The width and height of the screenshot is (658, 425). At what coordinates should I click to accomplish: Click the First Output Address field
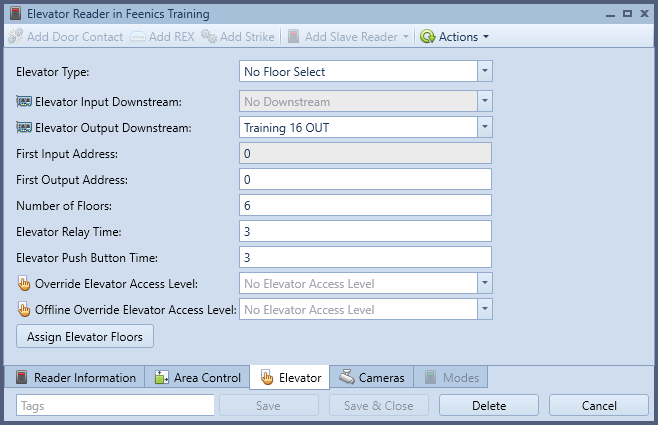[365, 179]
